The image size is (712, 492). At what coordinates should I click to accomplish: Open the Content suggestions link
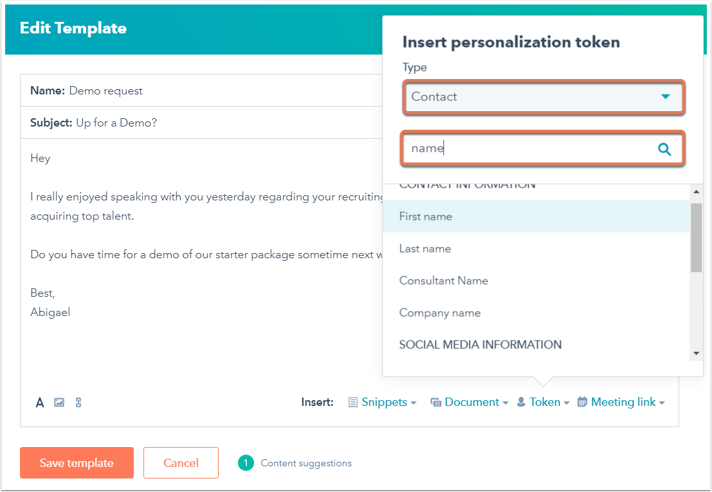306,463
